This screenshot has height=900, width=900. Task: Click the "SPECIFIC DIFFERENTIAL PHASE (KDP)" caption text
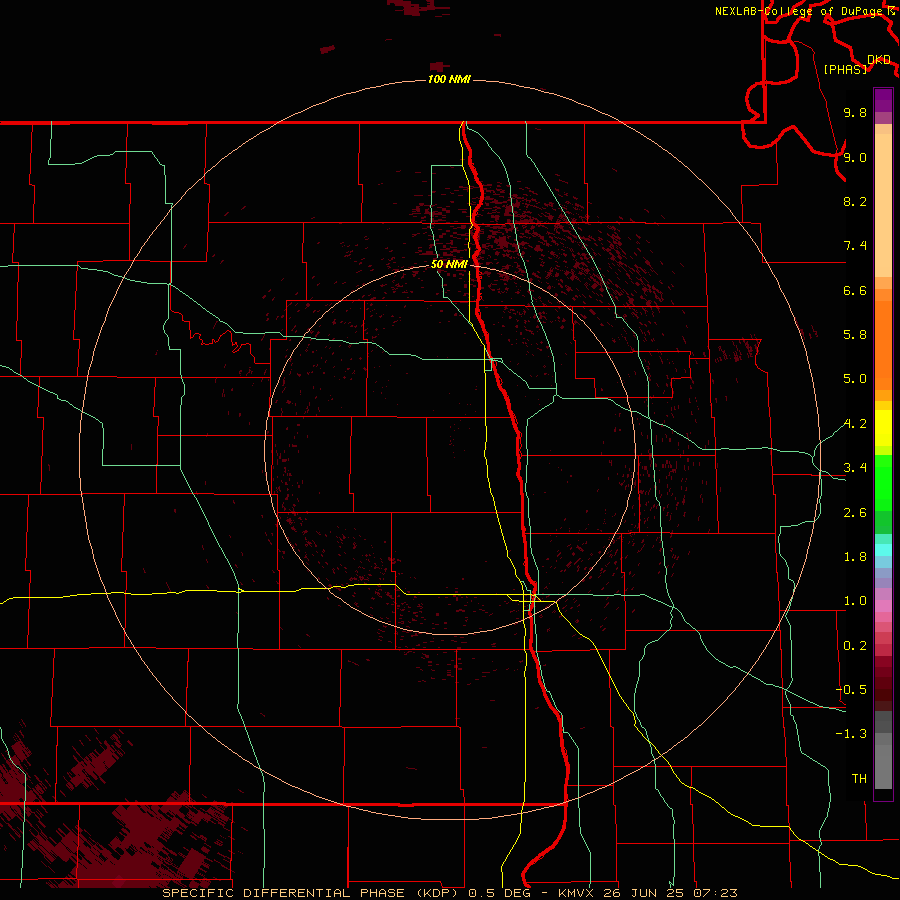click(x=310, y=893)
